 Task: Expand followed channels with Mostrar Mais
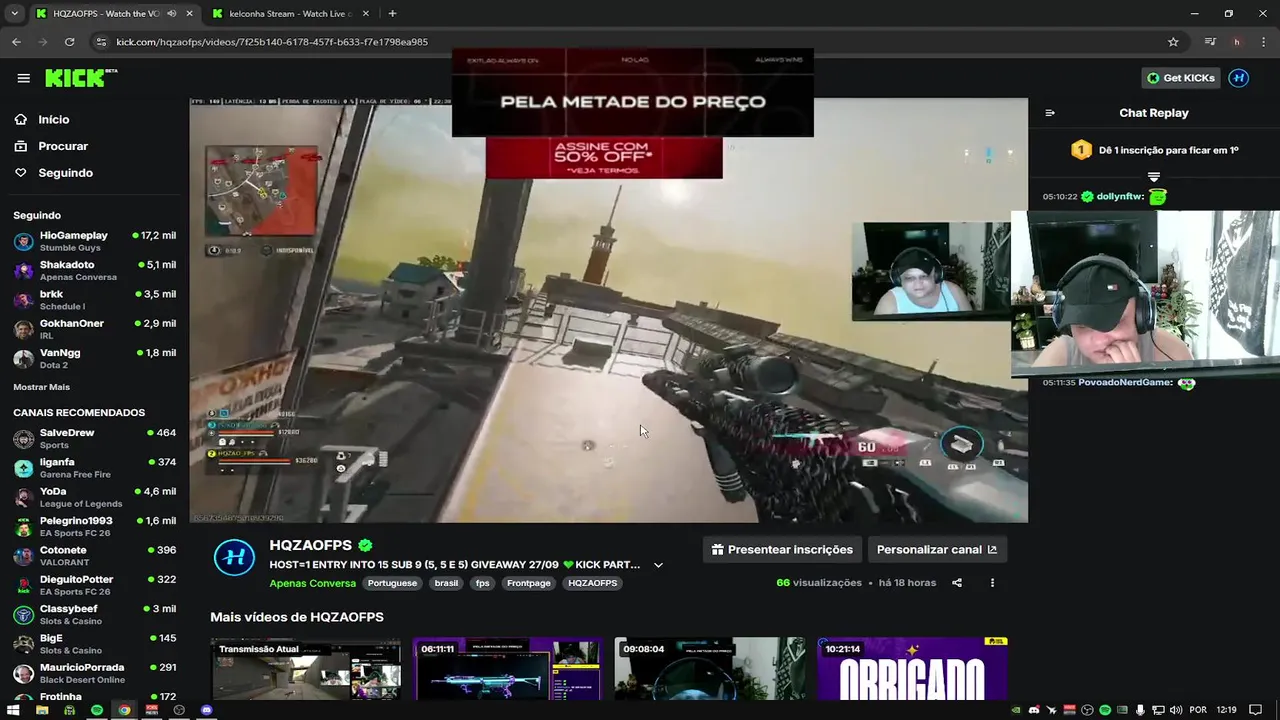41,387
